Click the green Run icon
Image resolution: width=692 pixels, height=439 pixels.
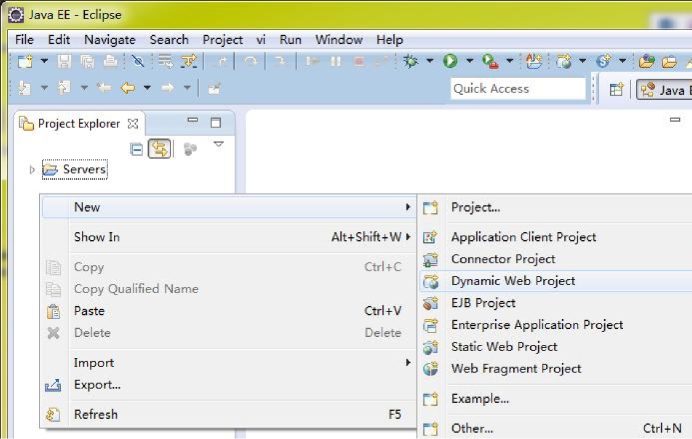coord(450,61)
